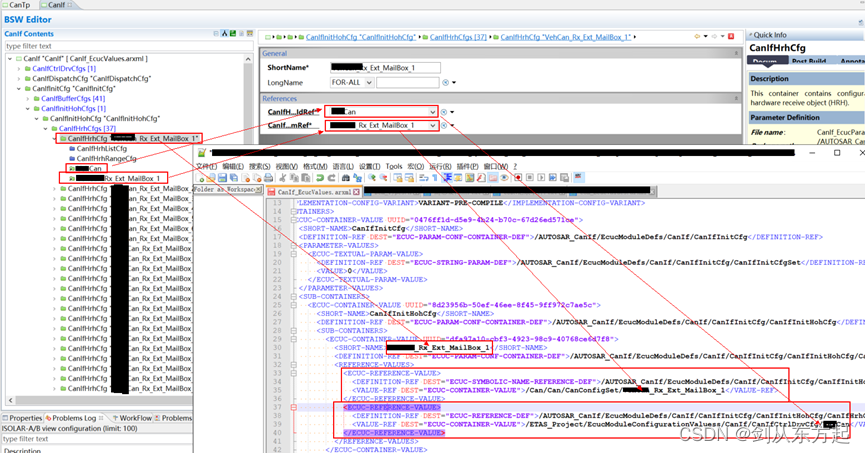Viewport: 865px width, 453px height.
Task: Open the CanIfH...IdRef reference dropdown
Action: [432, 111]
